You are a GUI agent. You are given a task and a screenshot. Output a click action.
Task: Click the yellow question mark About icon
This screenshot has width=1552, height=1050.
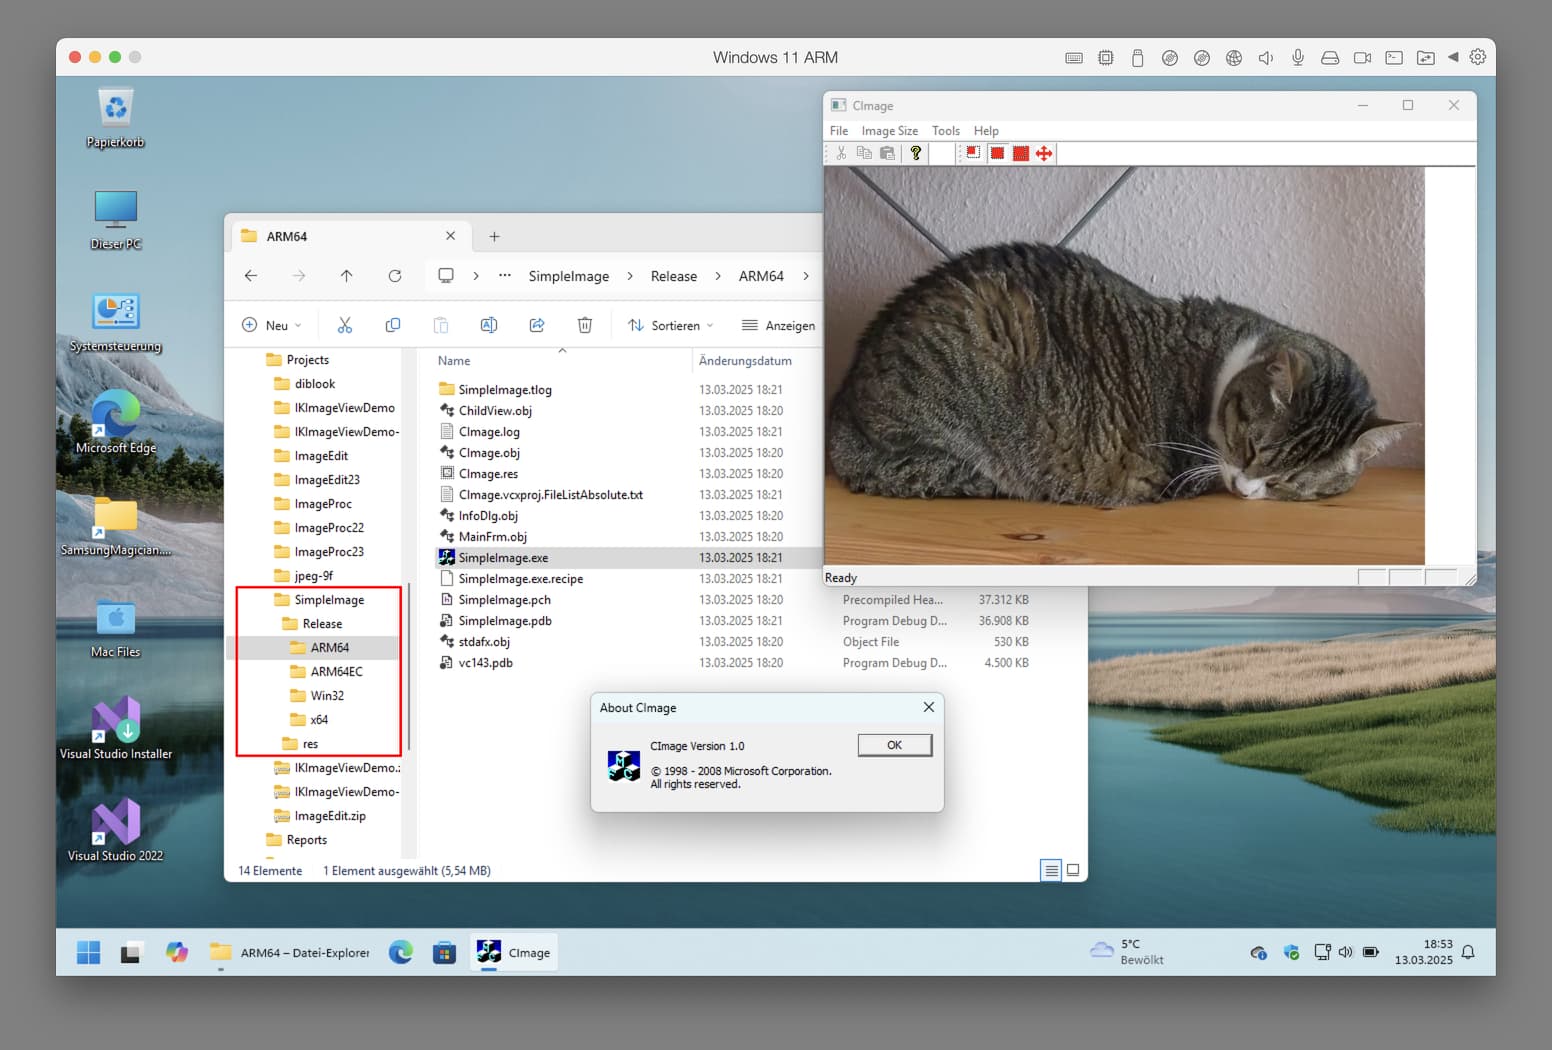(x=915, y=153)
